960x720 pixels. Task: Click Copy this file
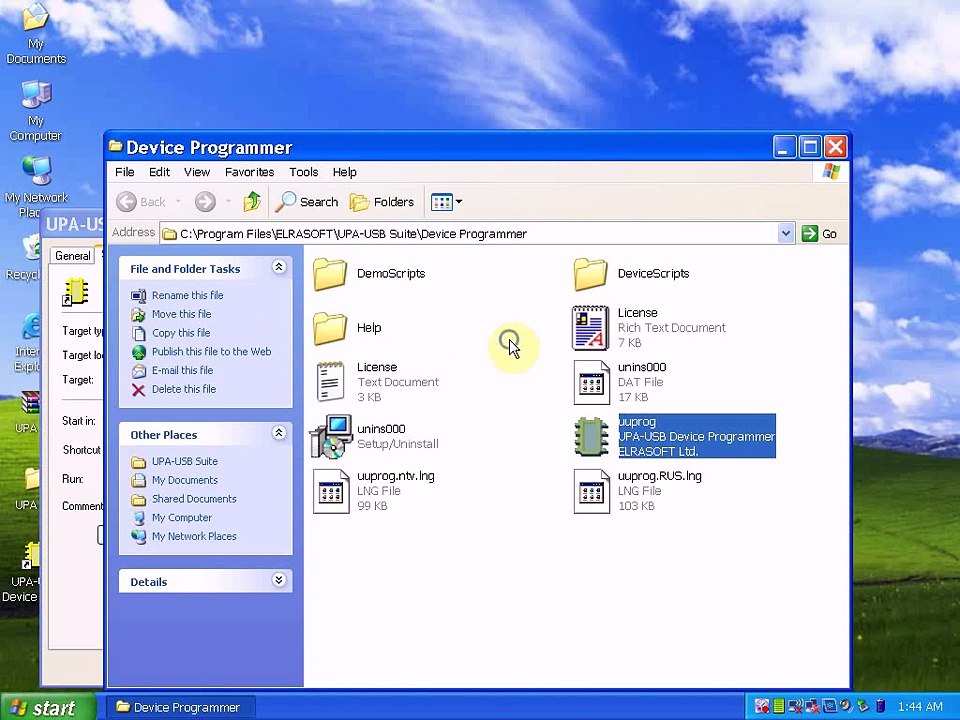tap(181, 333)
